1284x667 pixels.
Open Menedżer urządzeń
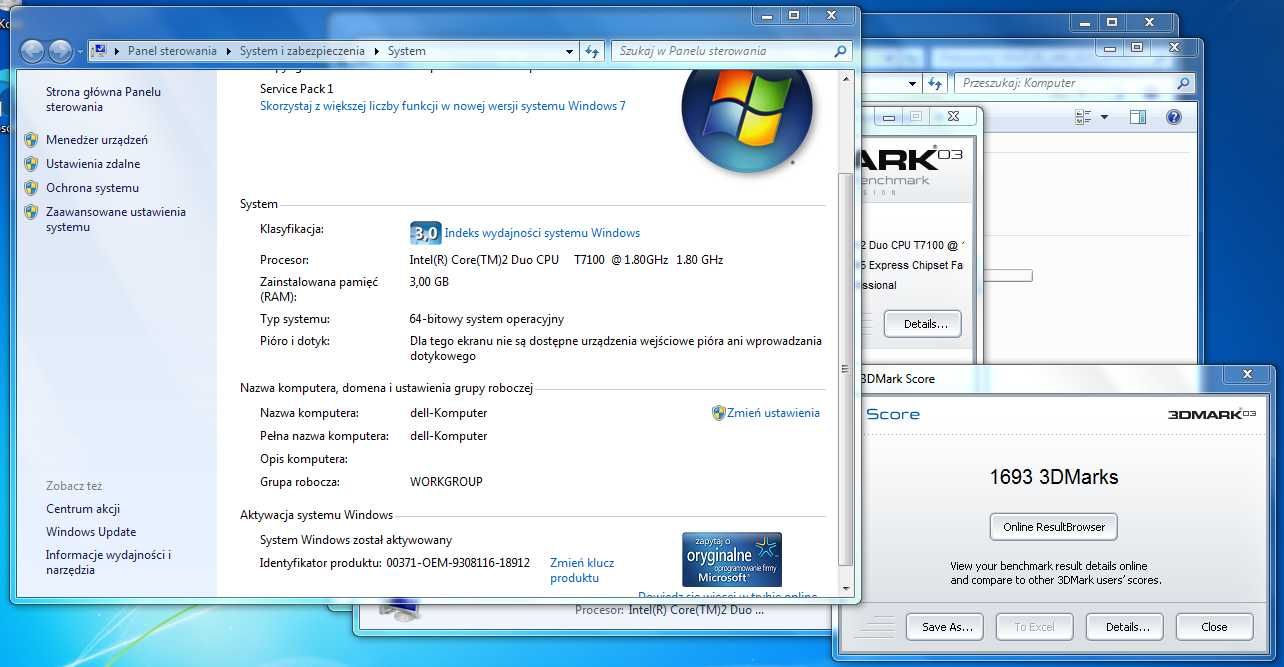click(97, 140)
